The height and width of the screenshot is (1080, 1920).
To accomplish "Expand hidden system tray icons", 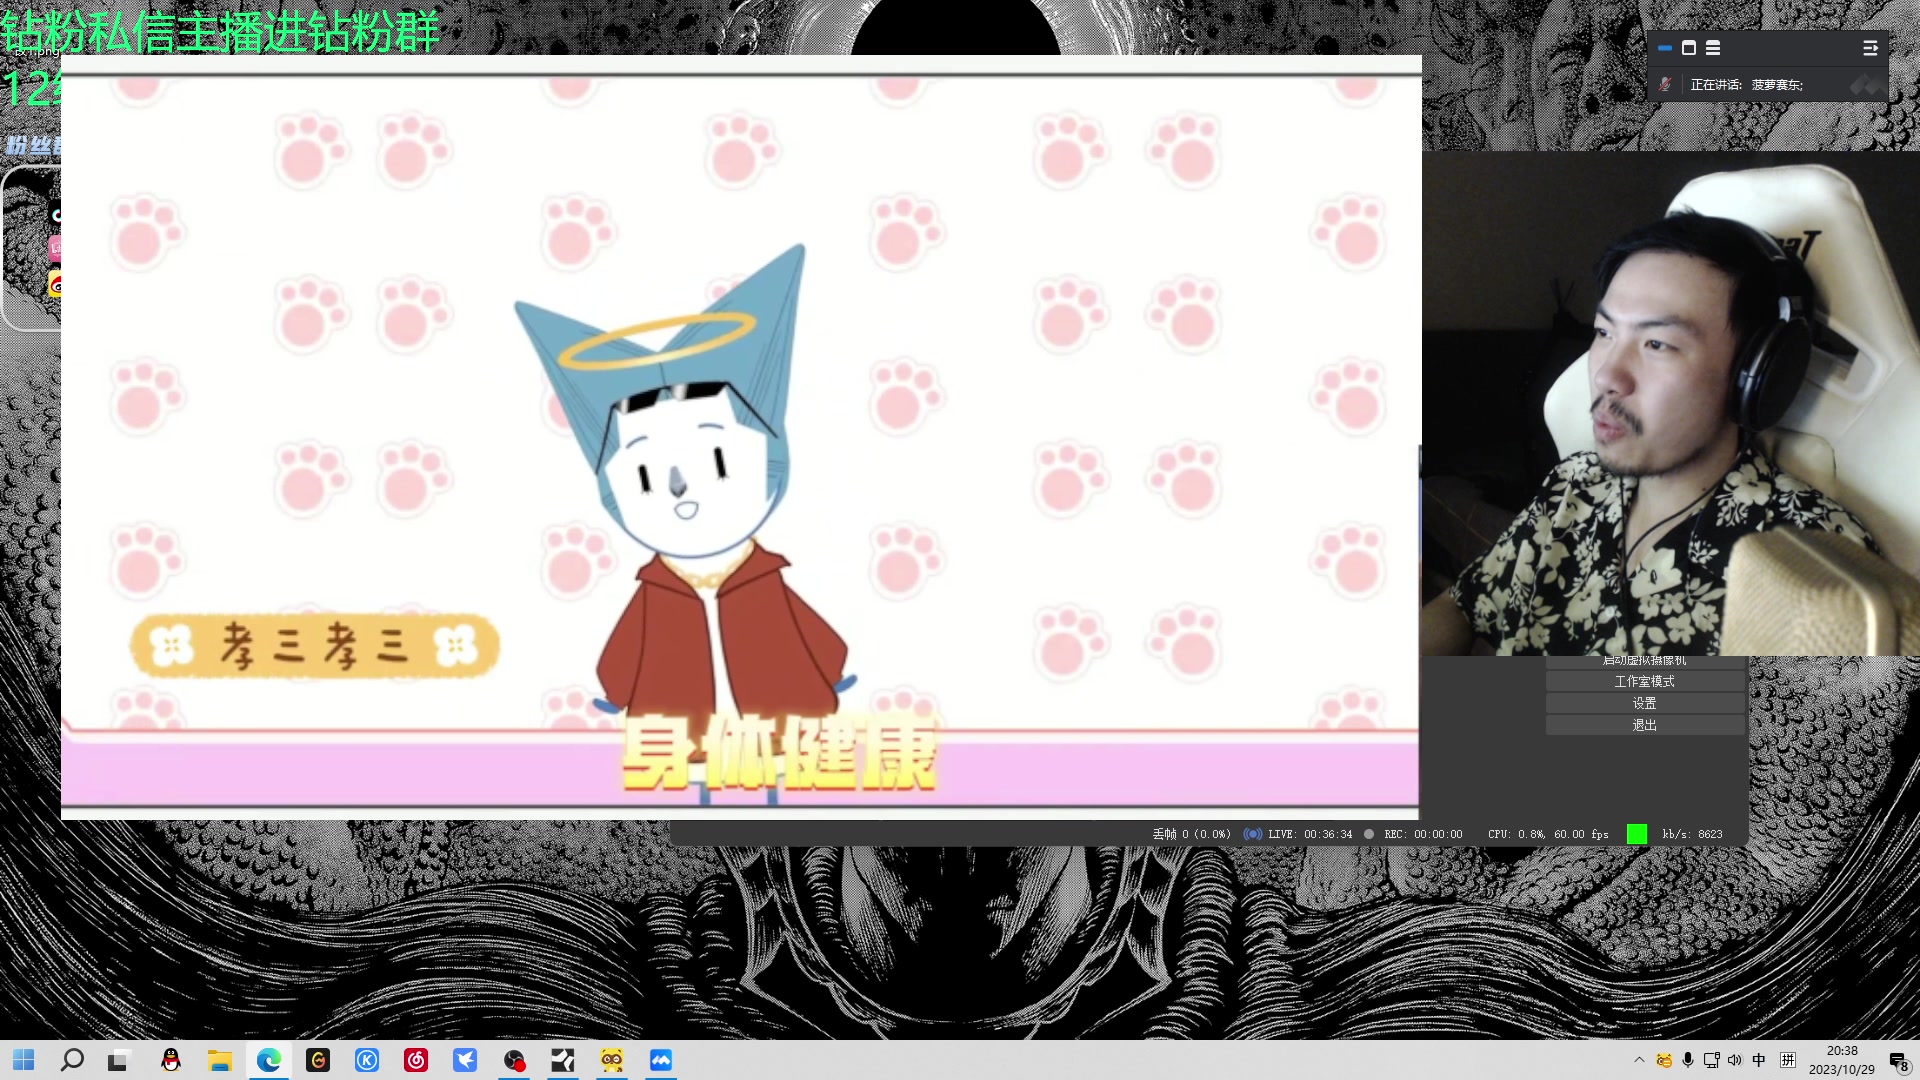I will coord(1638,1060).
